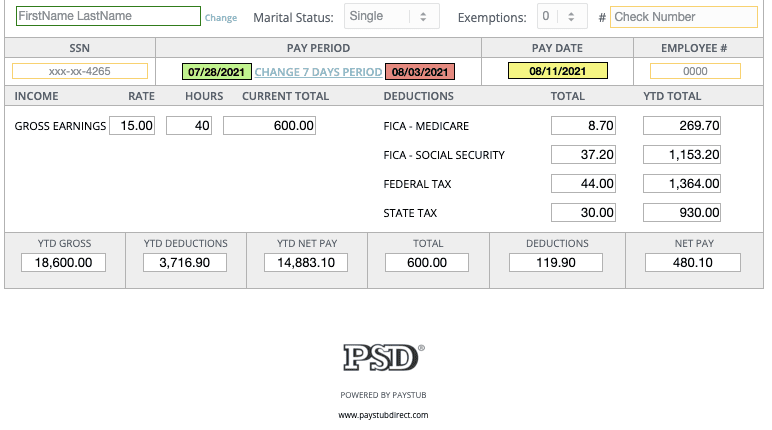Select the Federal Tax total 44.00 field
The height and width of the screenshot is (430, 772).
point(585,184)
